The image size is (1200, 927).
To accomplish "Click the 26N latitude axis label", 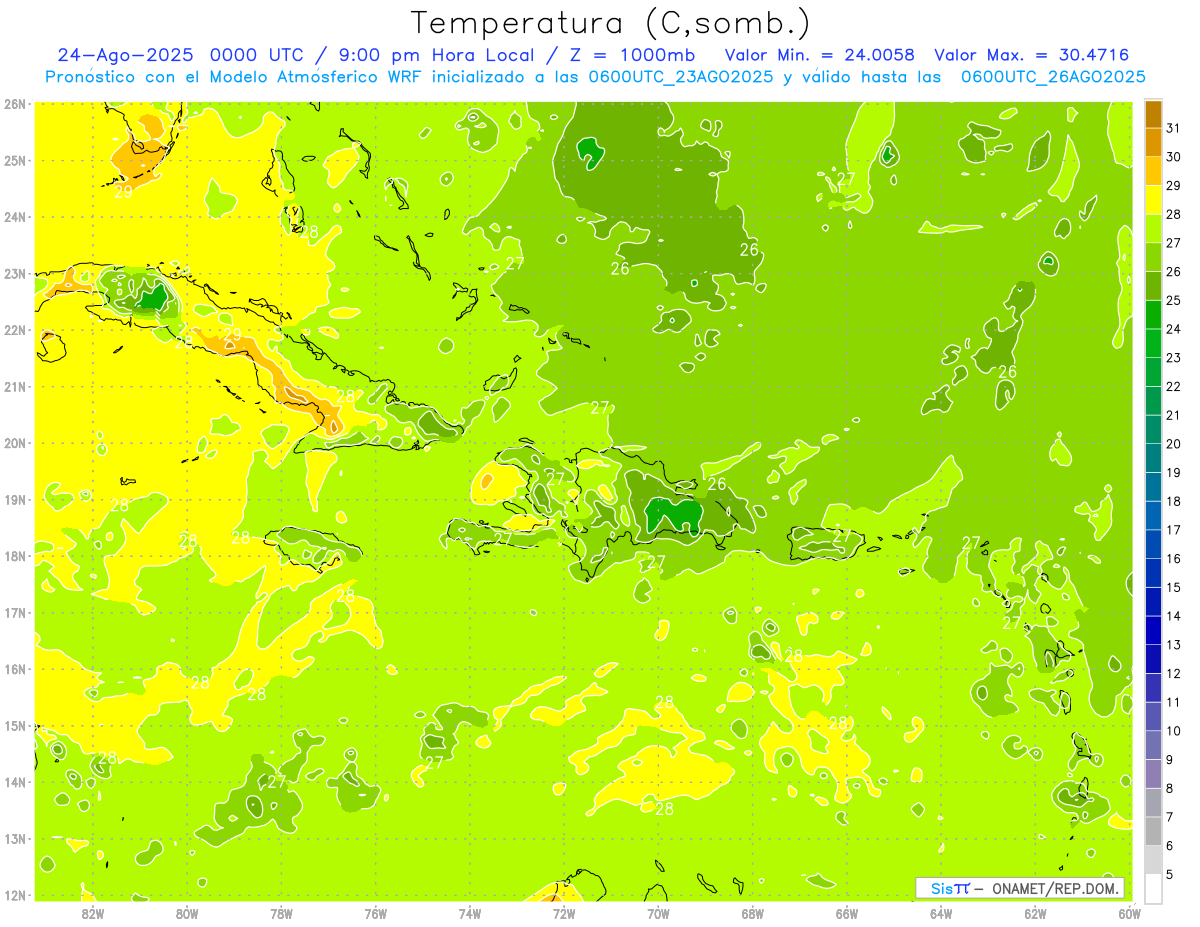I will (x=15, y=104).
